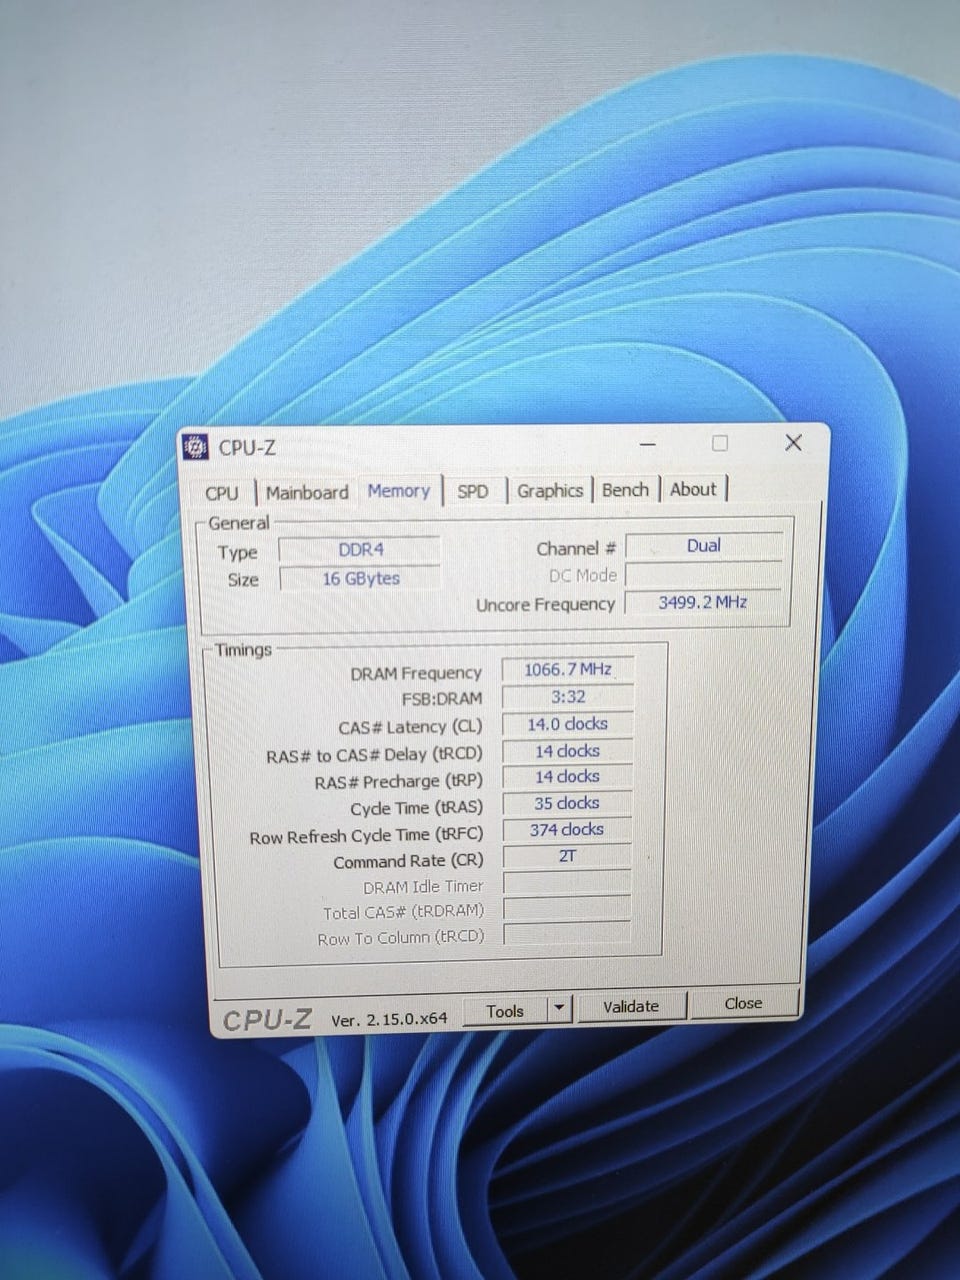Click the CPU-Z window title text
960x1280 pixels.
pyautogui.click(x=247, y=448)
